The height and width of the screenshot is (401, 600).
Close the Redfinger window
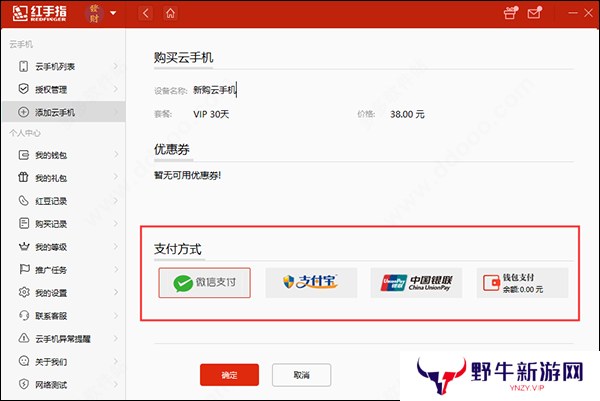[x=589, y=13]
